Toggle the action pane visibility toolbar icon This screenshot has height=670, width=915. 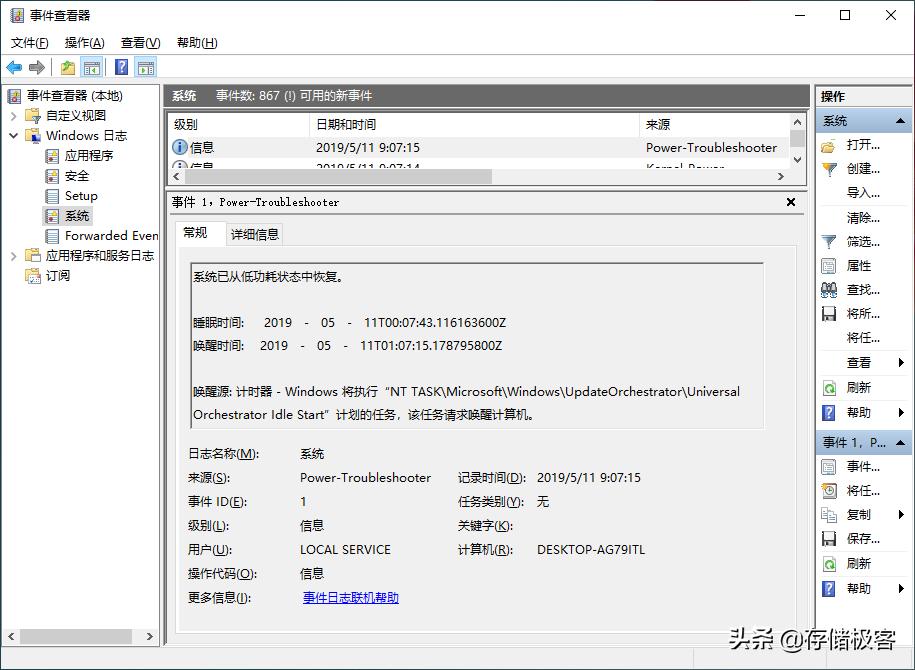point(145,66)
